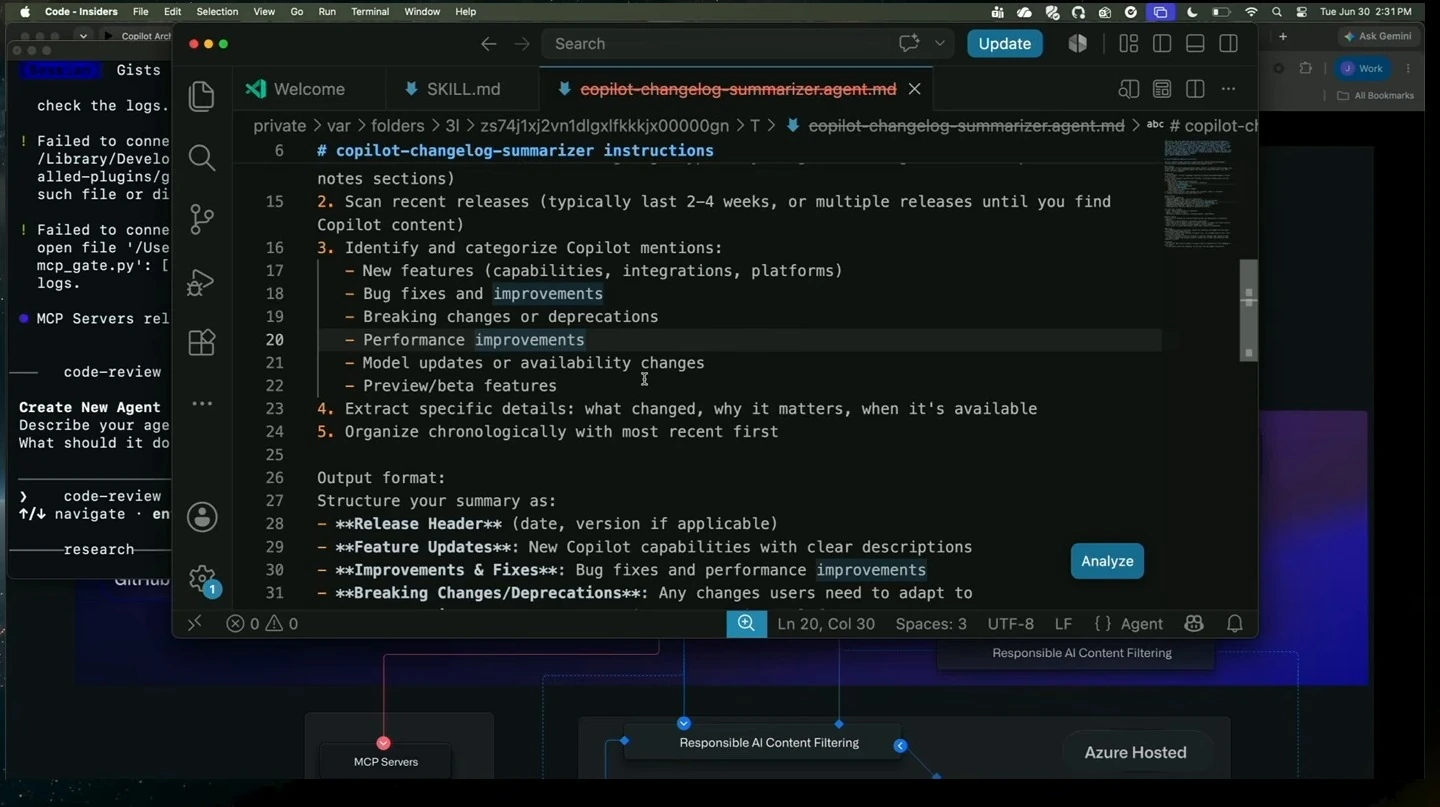Toggle the primary side bar
The width and height of the screenshot is (1440, 807).
(x=1162, y=44)
